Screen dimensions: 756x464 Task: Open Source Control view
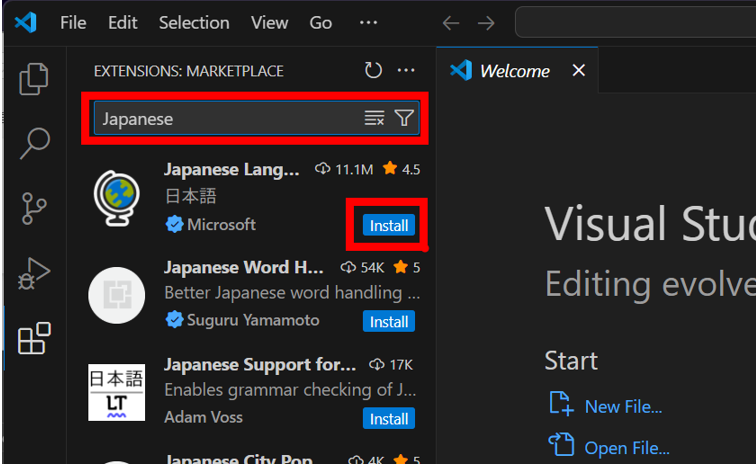coord(34,208)
